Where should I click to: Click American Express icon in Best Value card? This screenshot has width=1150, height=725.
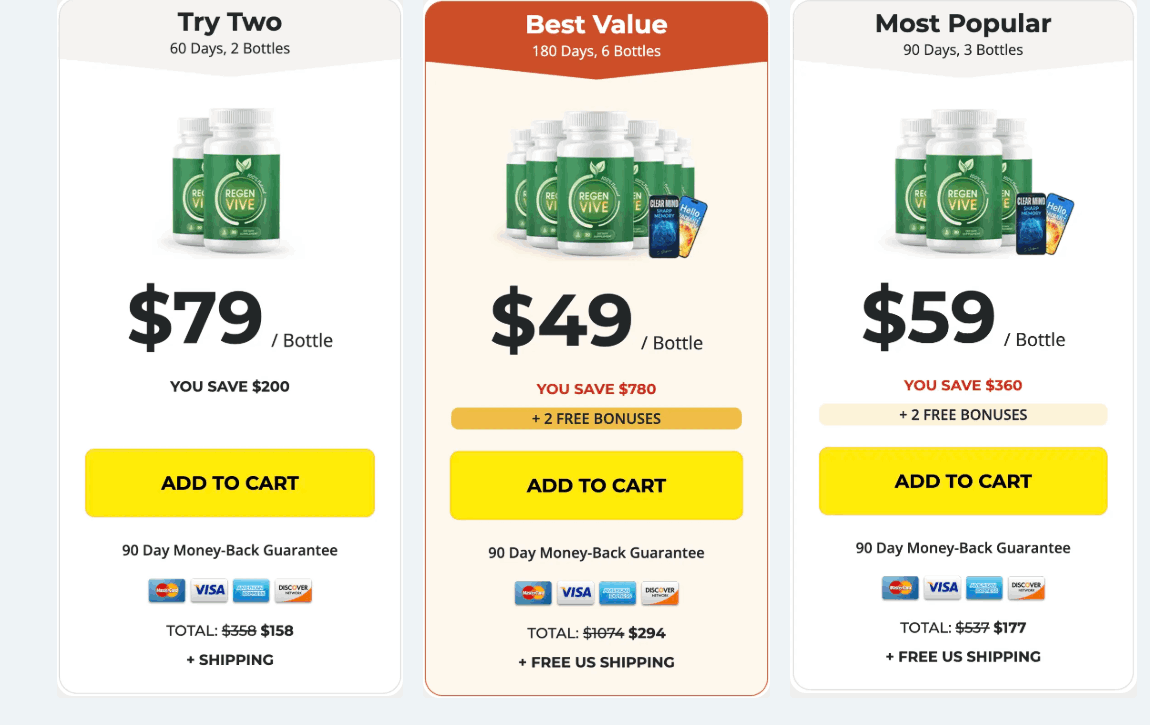click(x=618, y=593)
